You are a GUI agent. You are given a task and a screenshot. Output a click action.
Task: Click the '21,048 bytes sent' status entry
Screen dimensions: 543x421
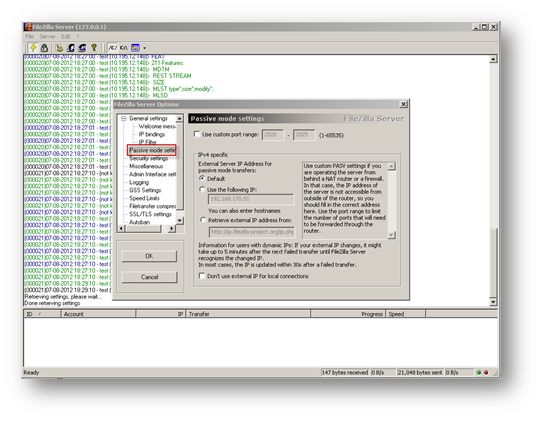click(420, 373)
